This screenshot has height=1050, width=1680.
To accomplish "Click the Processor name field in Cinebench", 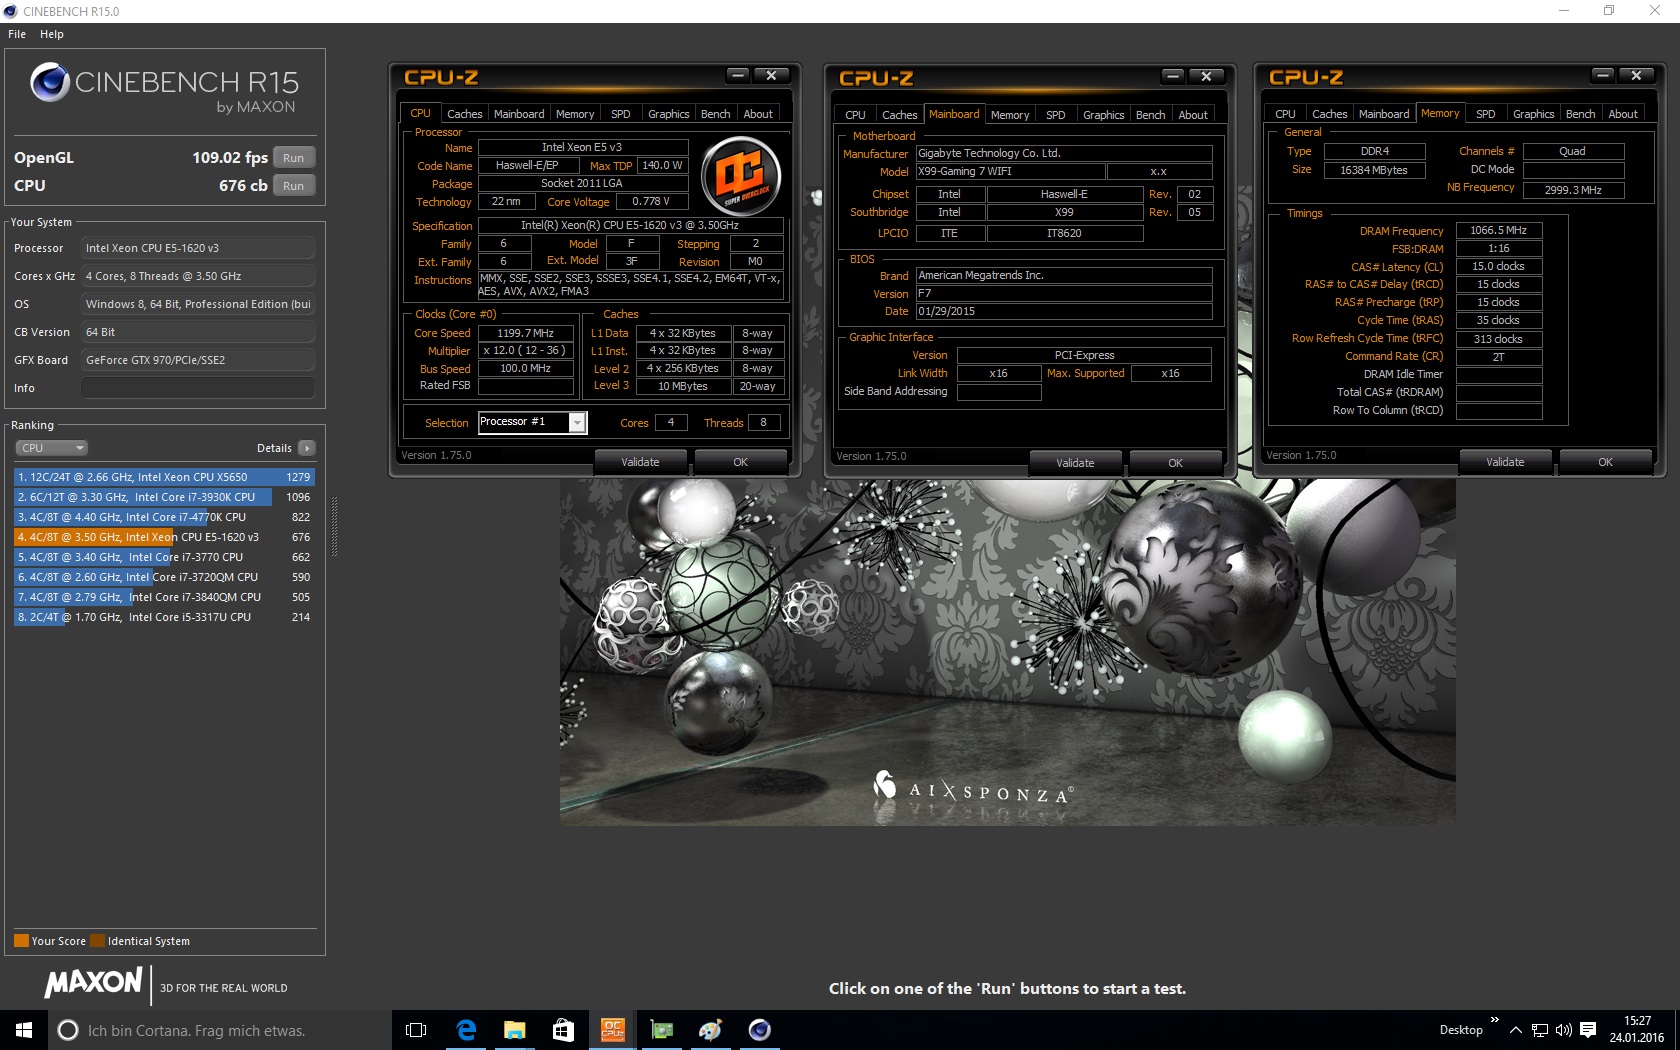I will coord(198,248).
